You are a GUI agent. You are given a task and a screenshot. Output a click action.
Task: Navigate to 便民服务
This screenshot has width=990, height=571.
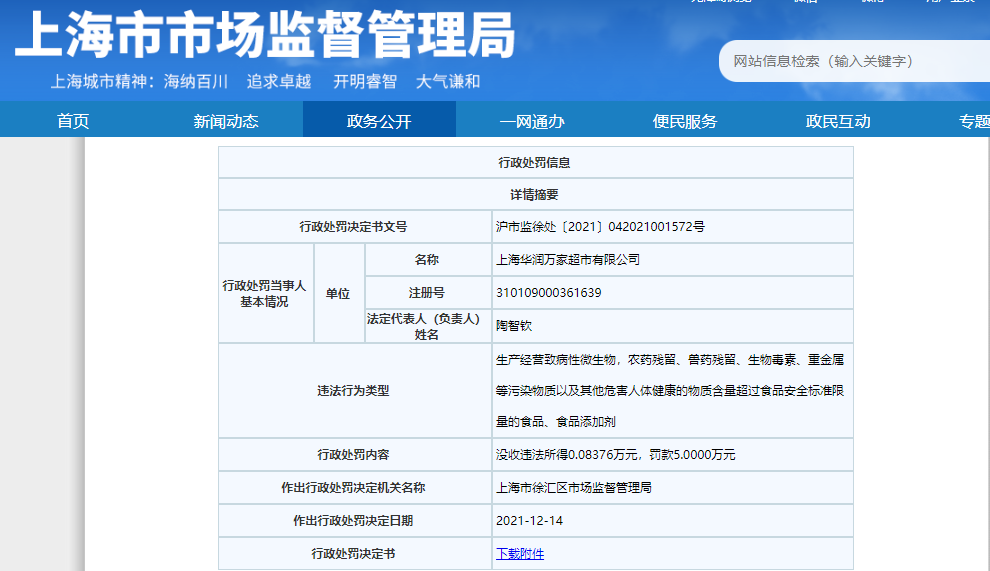click(685, 121)
